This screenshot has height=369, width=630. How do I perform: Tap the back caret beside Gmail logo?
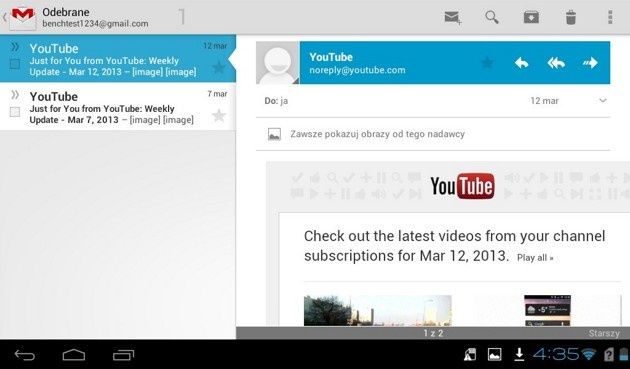coord(4,17)
